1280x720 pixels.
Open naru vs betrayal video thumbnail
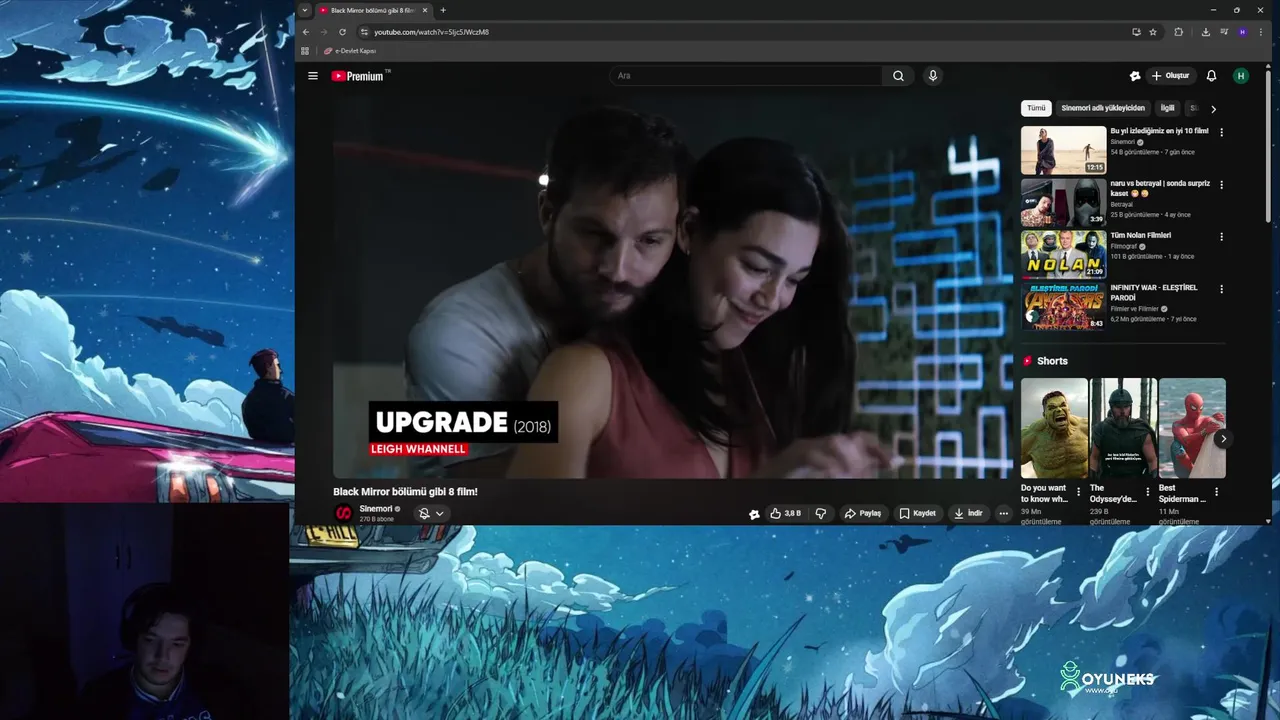pos(1063,203)
